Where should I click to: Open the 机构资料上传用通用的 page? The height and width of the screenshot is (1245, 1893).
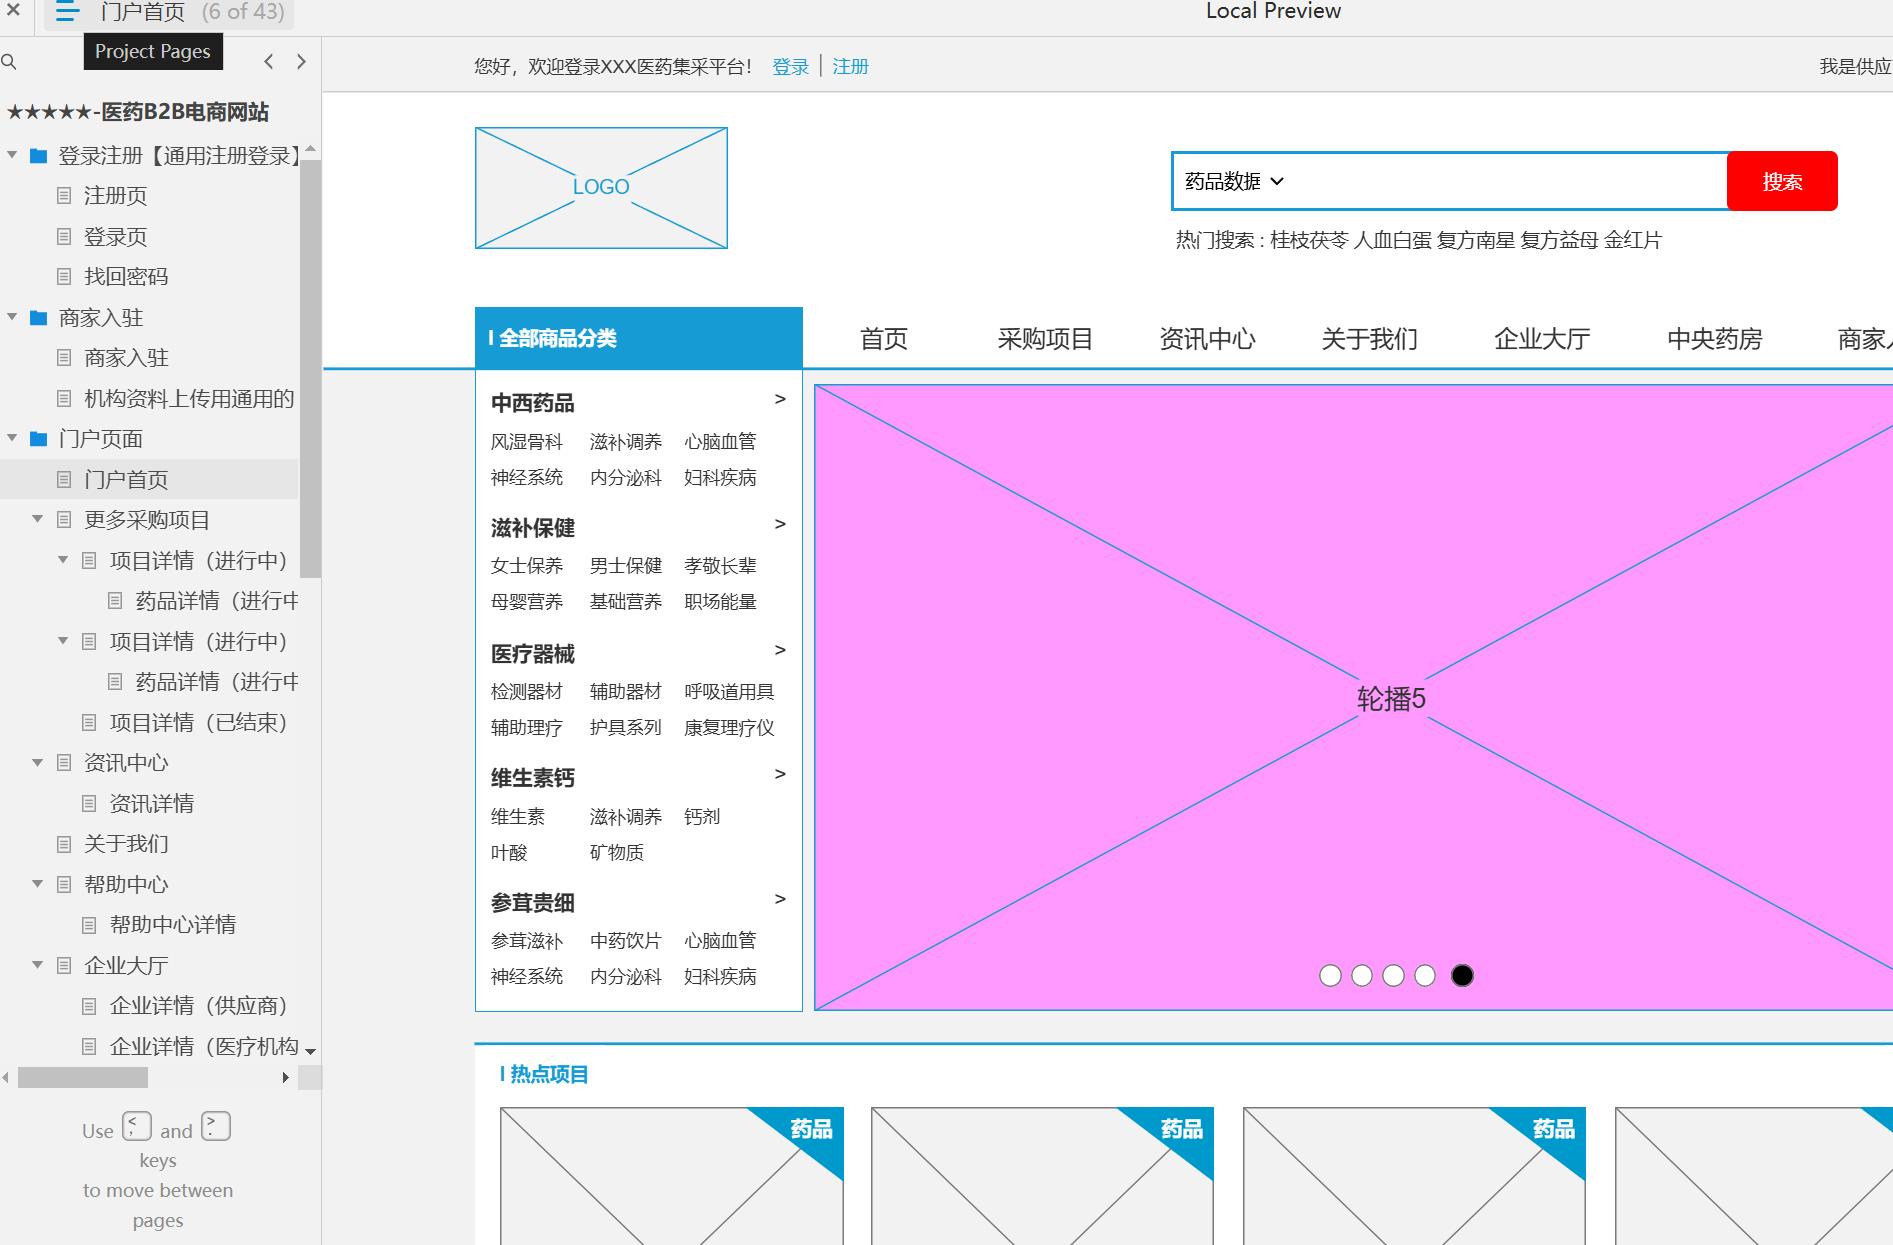[x=189, y=399]
